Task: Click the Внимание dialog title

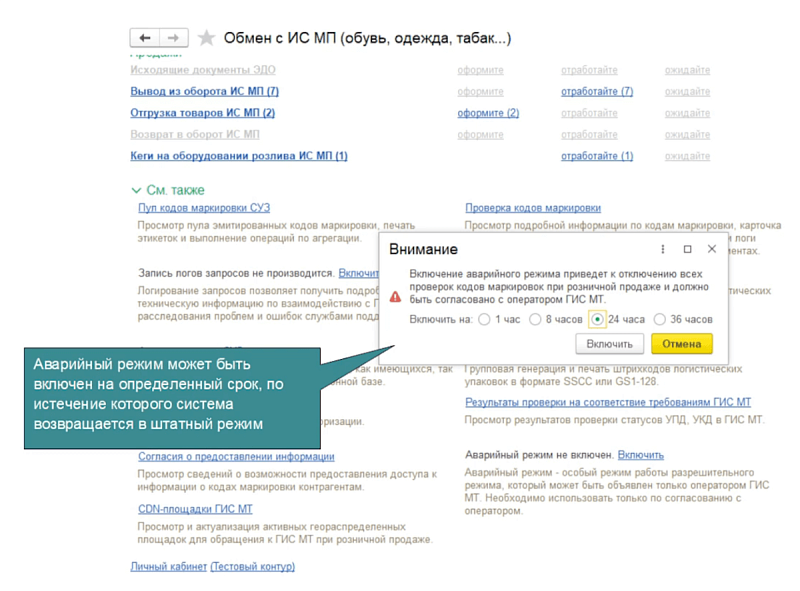Action: [x=423, y=249]
